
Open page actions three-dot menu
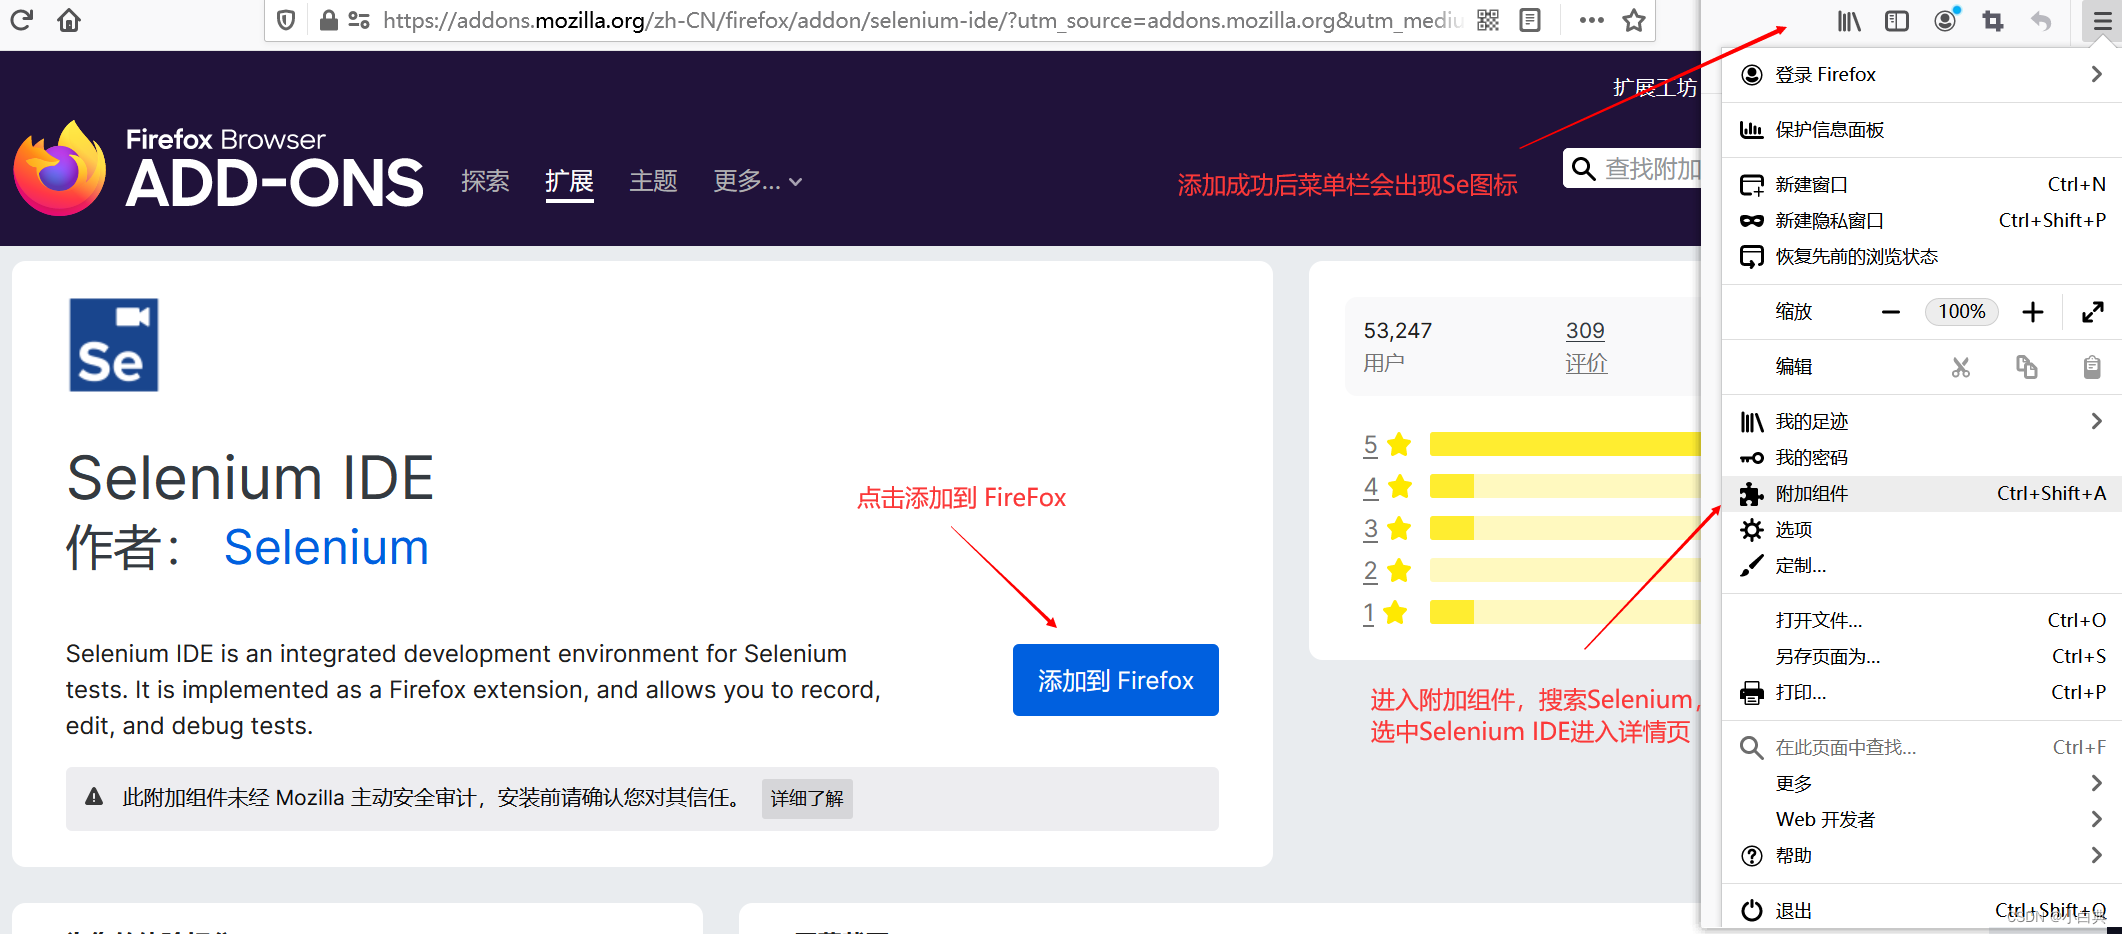click(1591, 20)
